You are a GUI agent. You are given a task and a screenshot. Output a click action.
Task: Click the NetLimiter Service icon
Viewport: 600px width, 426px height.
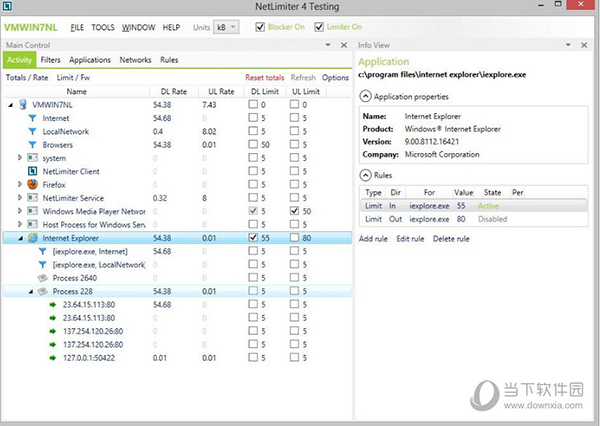(33, 198)
